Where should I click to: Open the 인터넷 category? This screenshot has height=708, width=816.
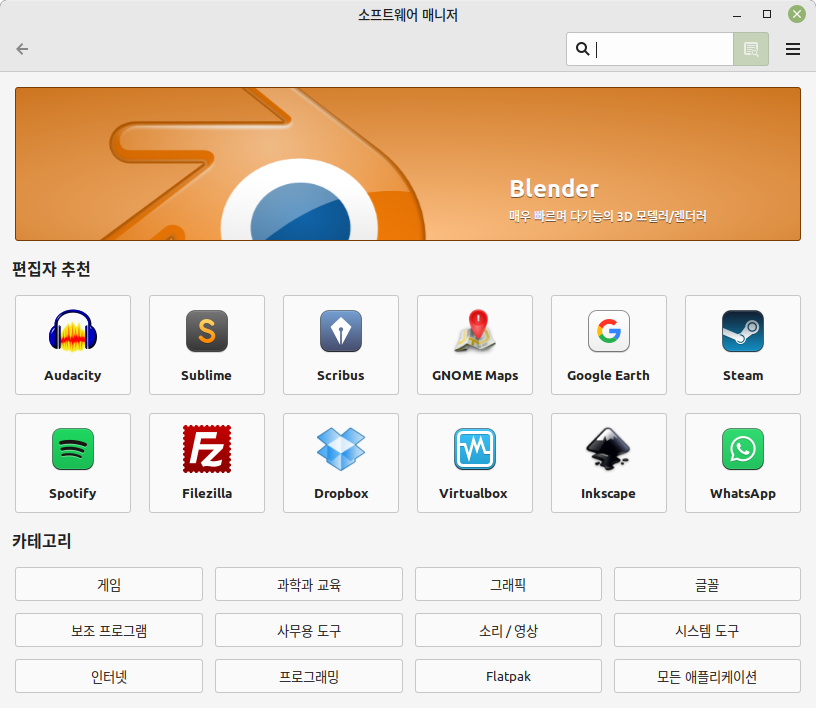click(x=109, y=676)
